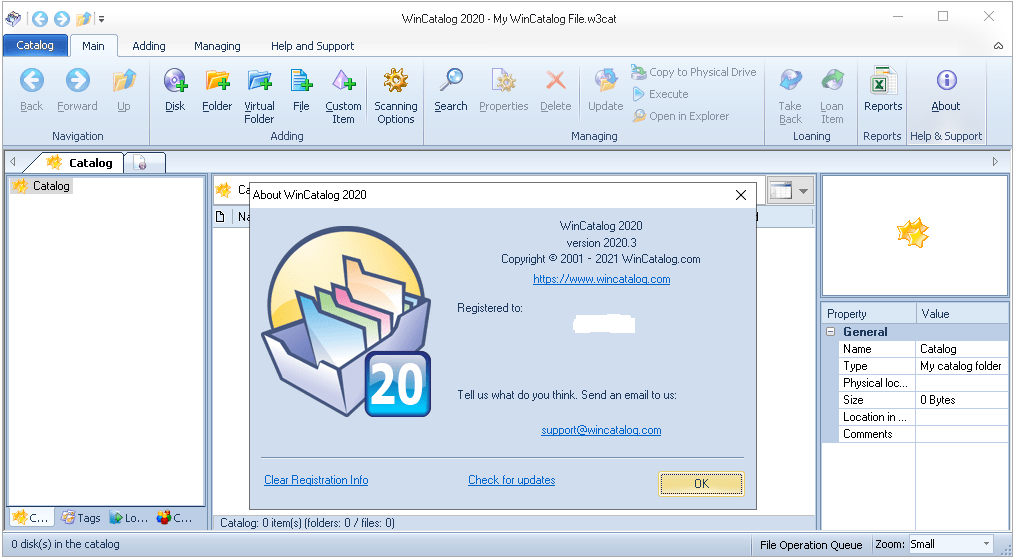
Task: Collapse the General property group
Action: (831, 331)
